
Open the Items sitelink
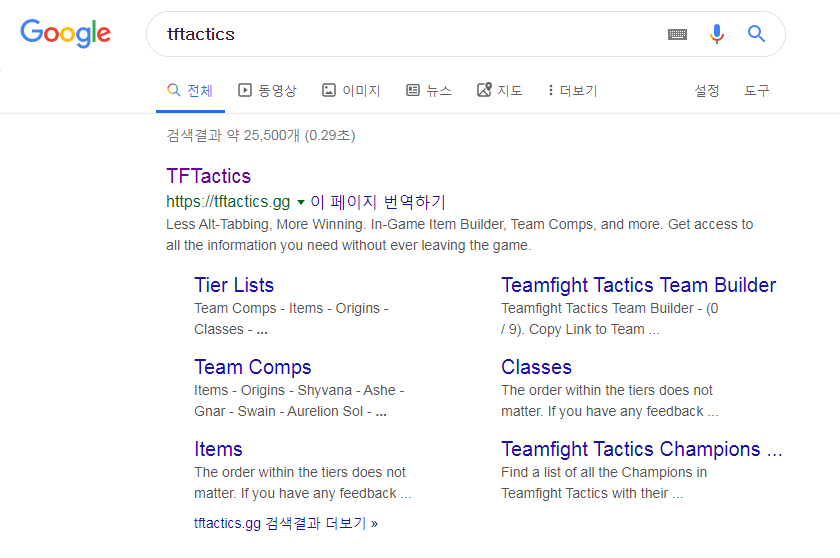[218, 449]
